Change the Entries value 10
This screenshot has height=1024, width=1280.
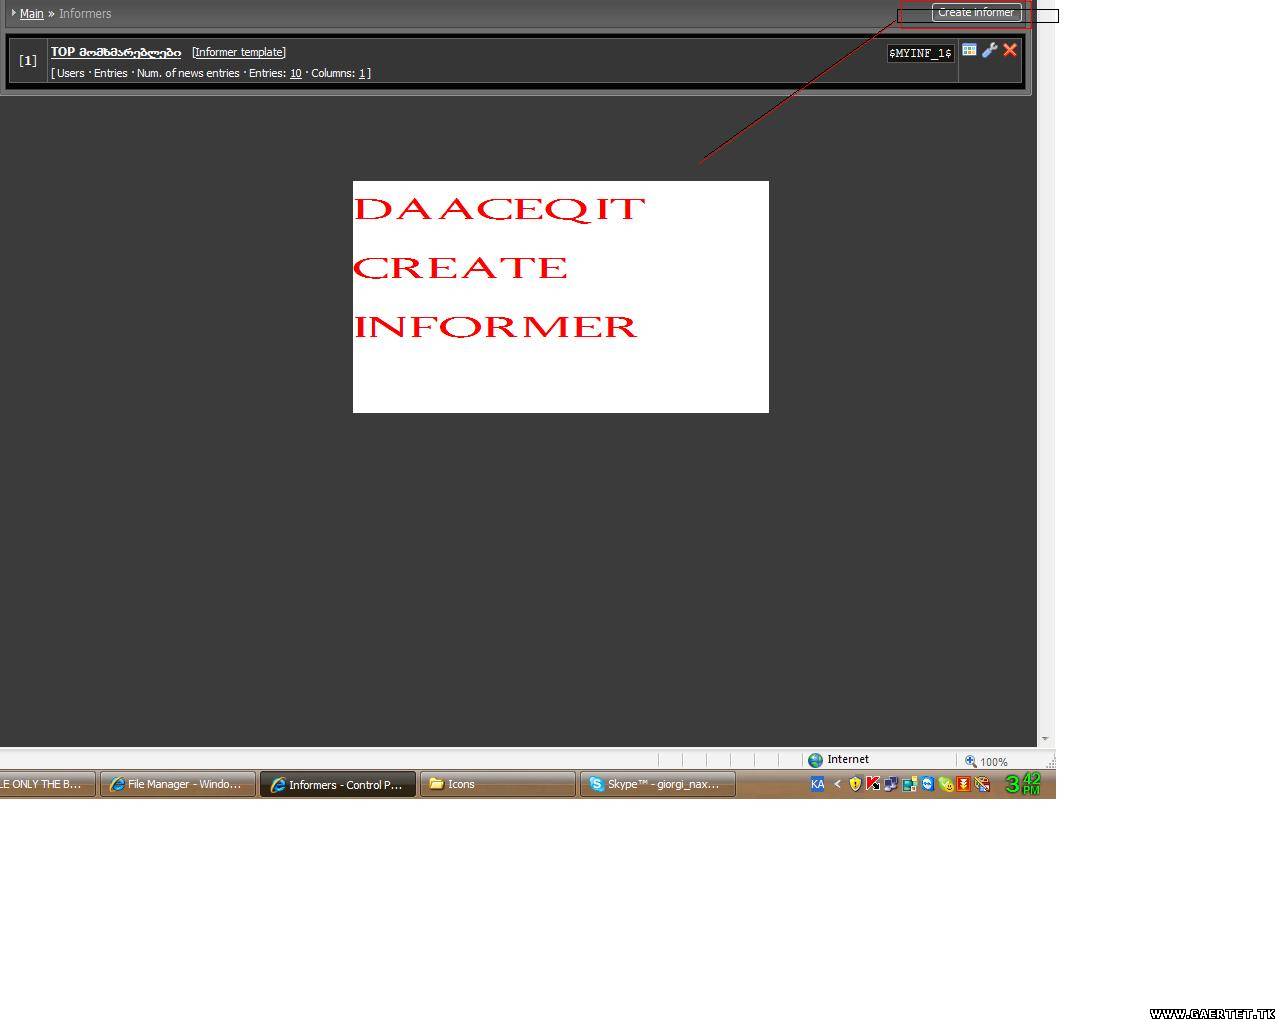point(295,73)
